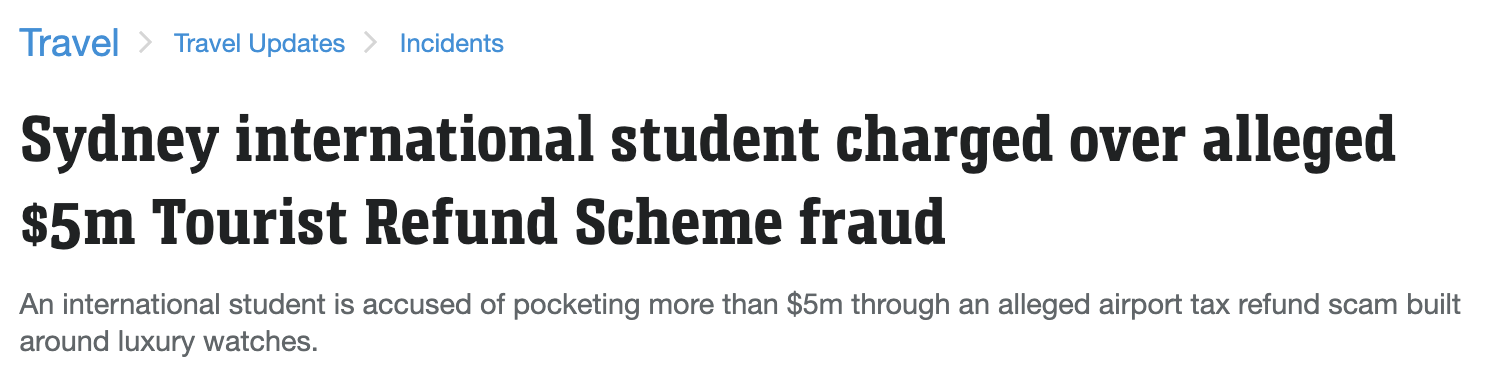Click the chevron before Incidents
Screen dimensions: 1498x370
click(x=372, y=44)
